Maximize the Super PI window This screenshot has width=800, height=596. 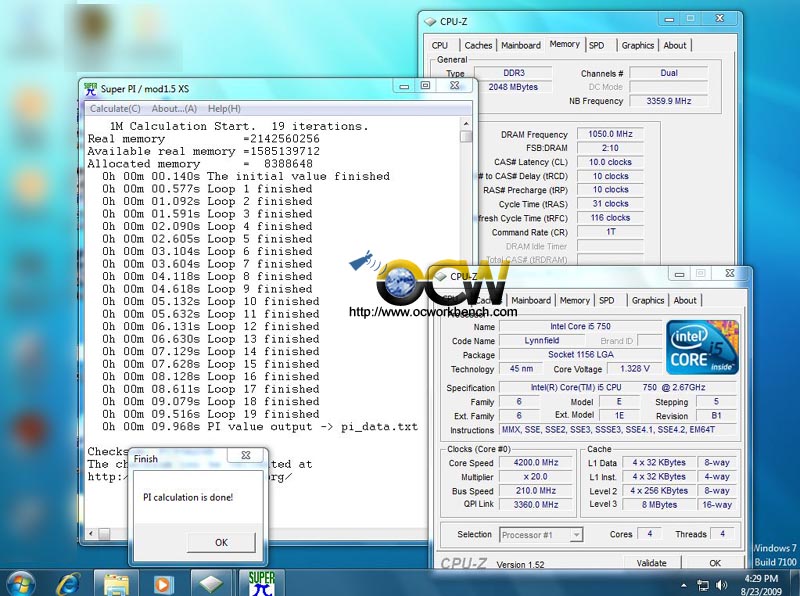[x=426, y=86]
